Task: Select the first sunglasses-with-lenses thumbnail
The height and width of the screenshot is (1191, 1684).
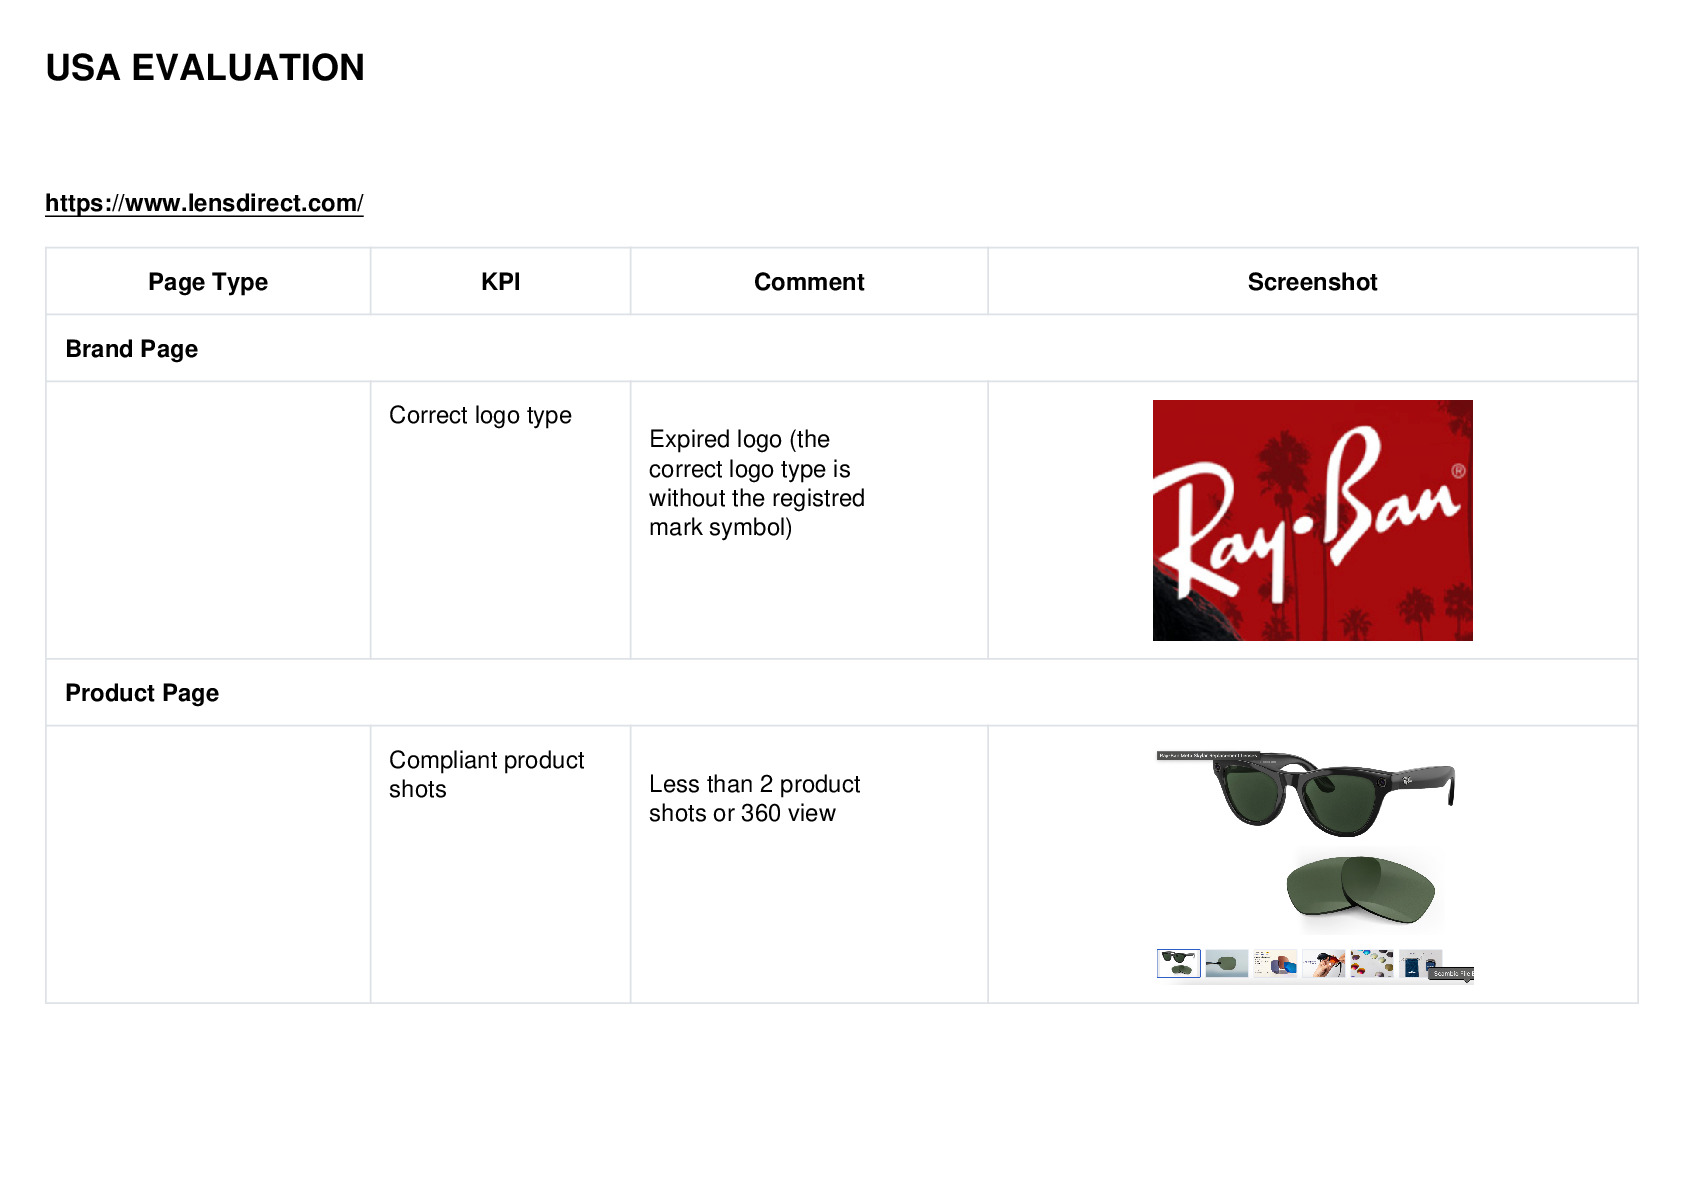Action: point(1179,963)
